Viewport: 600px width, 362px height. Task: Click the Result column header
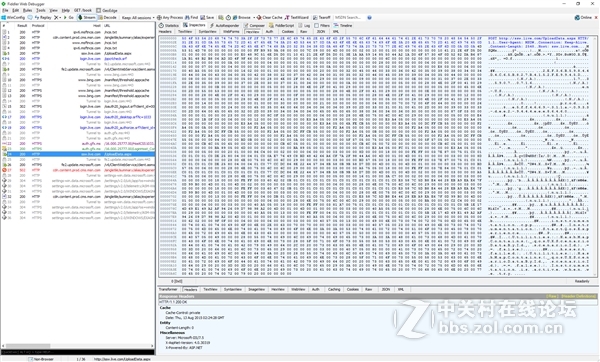(22, 26)
